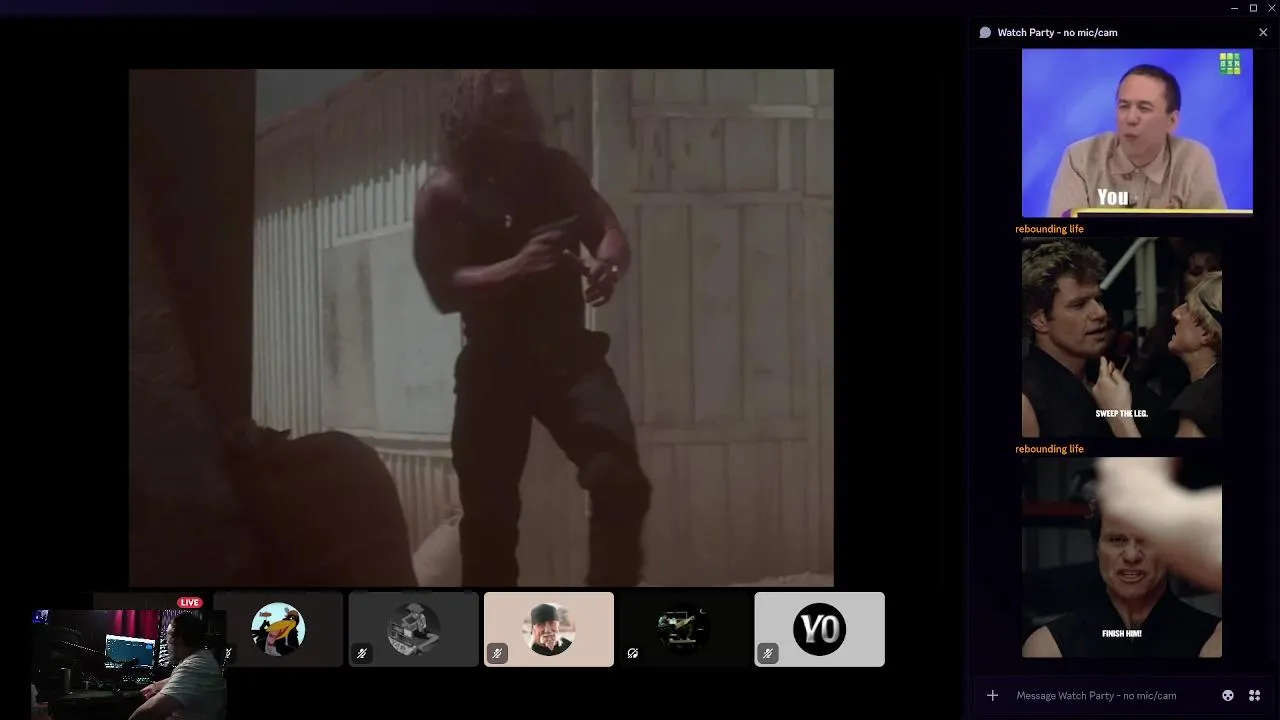Click the red LIVE badge on stream tile

(x=189, y=602)
